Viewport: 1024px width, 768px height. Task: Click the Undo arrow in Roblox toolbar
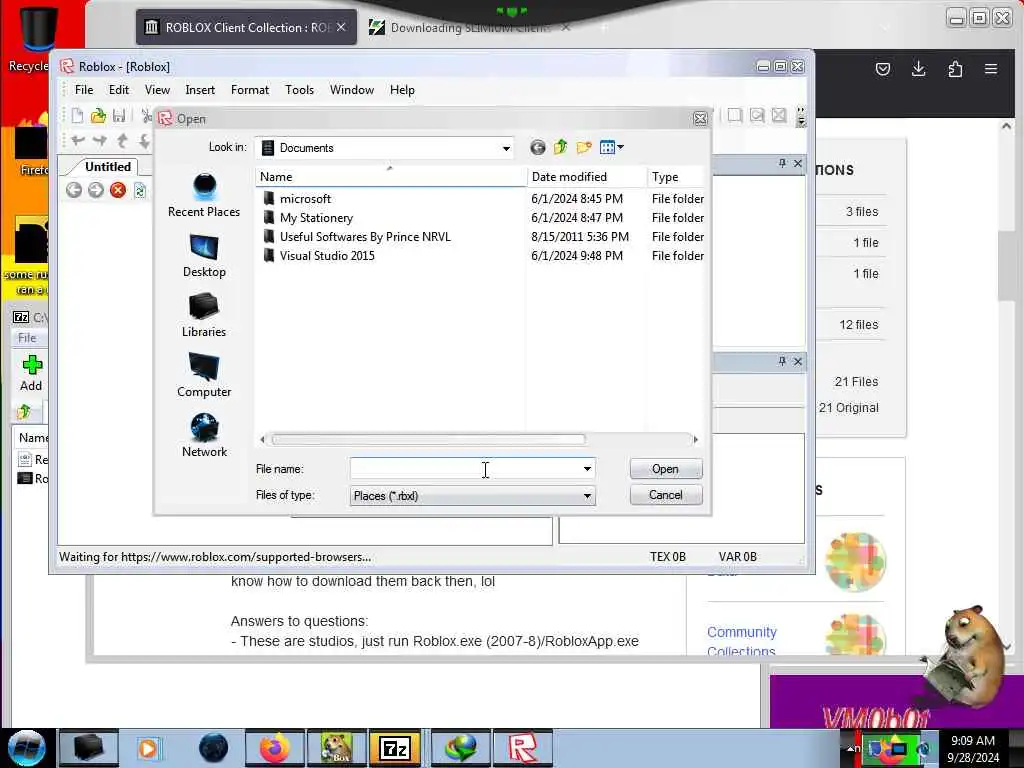coord(78,140)
